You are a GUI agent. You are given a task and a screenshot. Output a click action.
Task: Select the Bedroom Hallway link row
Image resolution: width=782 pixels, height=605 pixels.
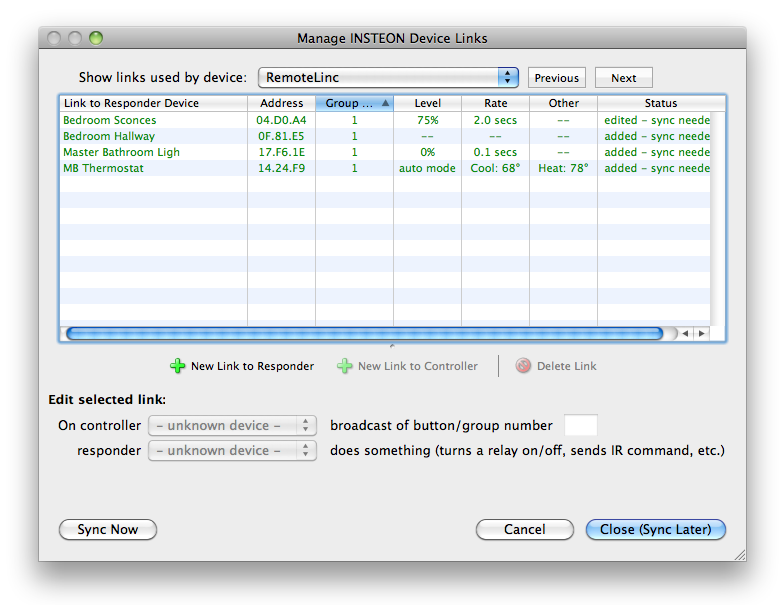tap(385, 136)
